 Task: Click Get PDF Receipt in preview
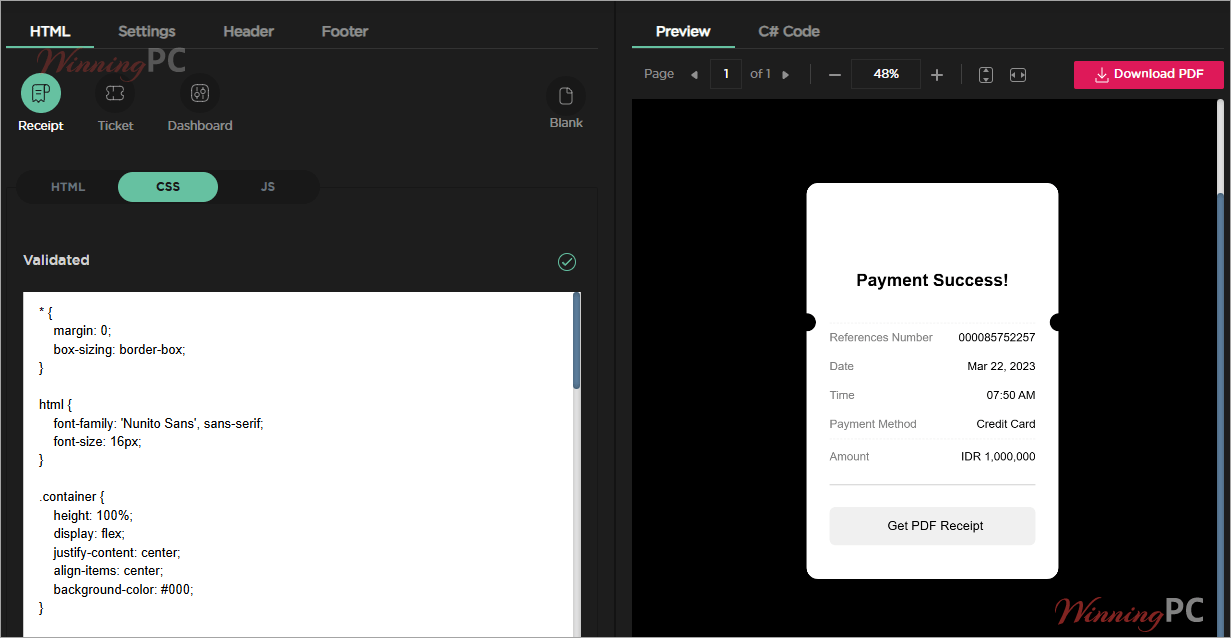coord(932,526)
